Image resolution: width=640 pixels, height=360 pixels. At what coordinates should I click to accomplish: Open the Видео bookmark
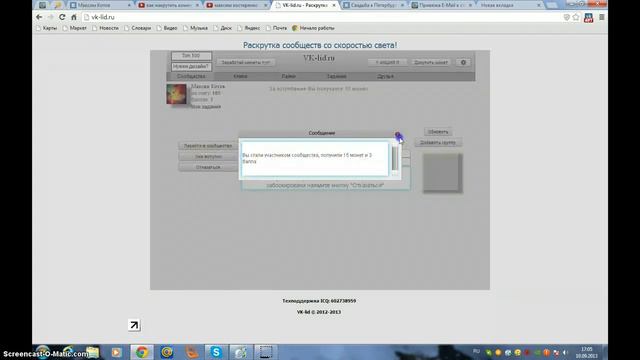pyautogui.click(x=167, y=28)
